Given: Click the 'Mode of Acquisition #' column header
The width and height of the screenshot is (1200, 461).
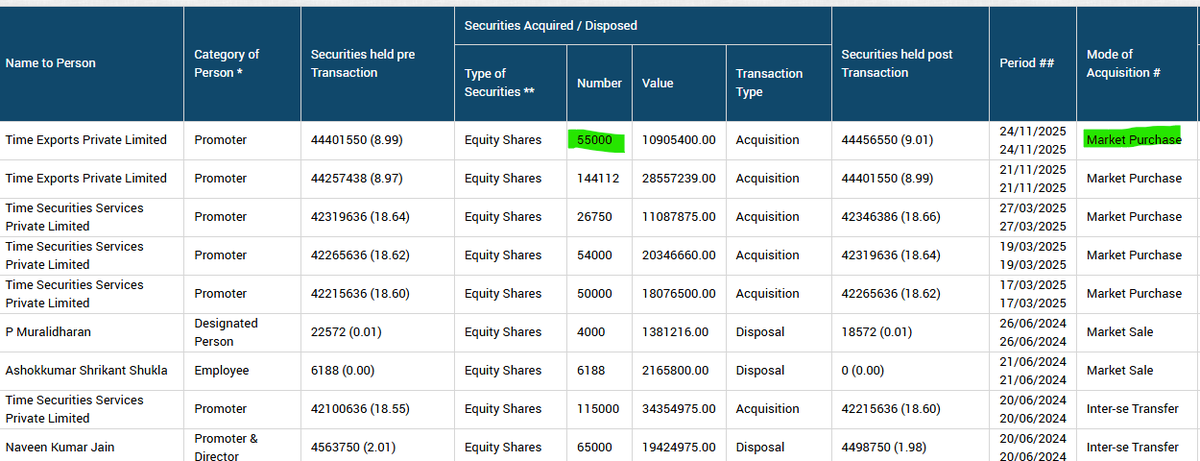Looking at the screenshot, I should point(1123,63).
